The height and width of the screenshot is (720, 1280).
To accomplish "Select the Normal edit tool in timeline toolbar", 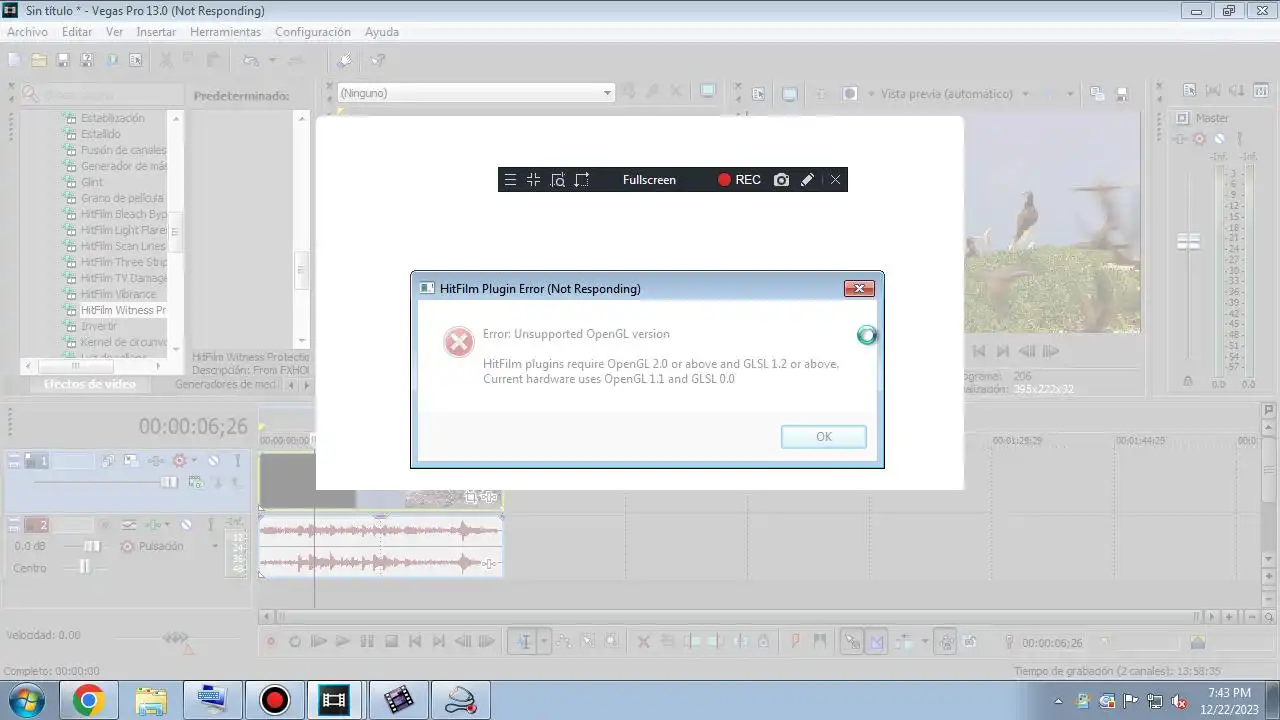I will [523, 642].
